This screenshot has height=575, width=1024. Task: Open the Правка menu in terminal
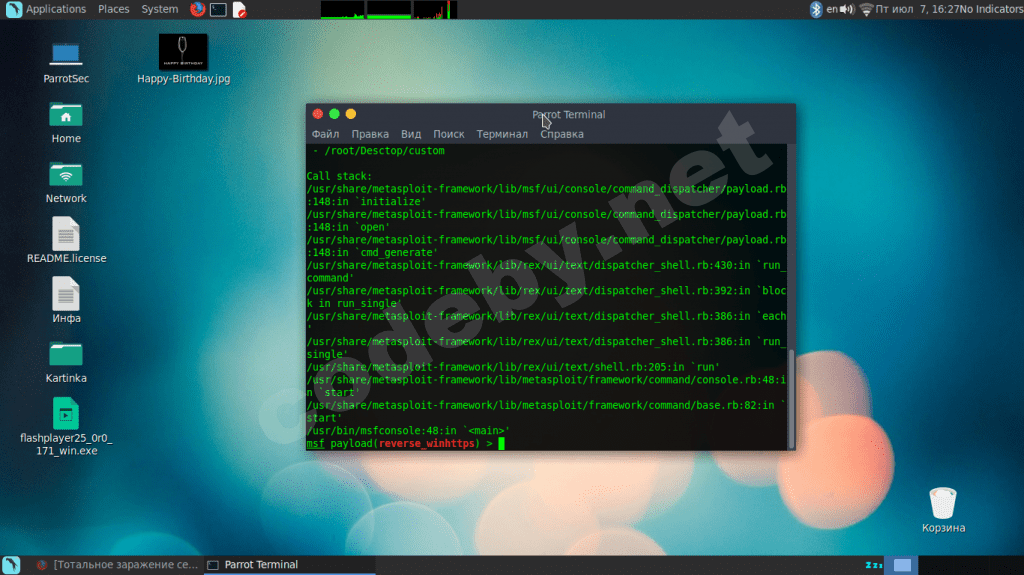370,134
